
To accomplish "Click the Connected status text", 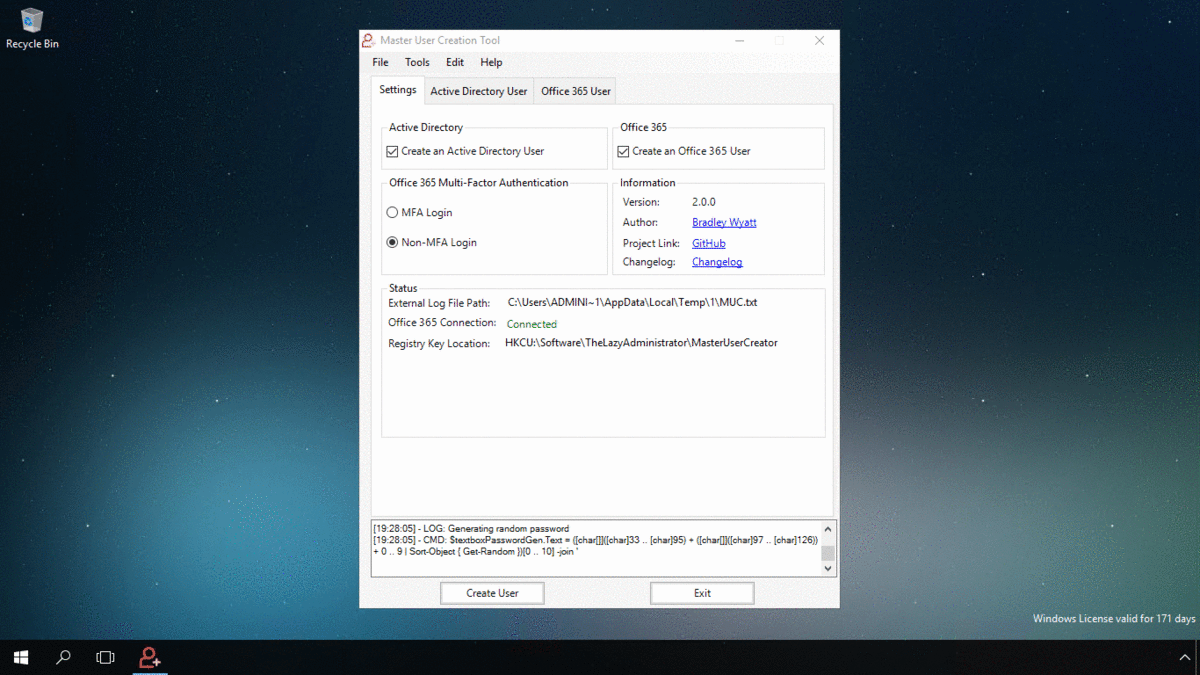I will tap(532, 324).
